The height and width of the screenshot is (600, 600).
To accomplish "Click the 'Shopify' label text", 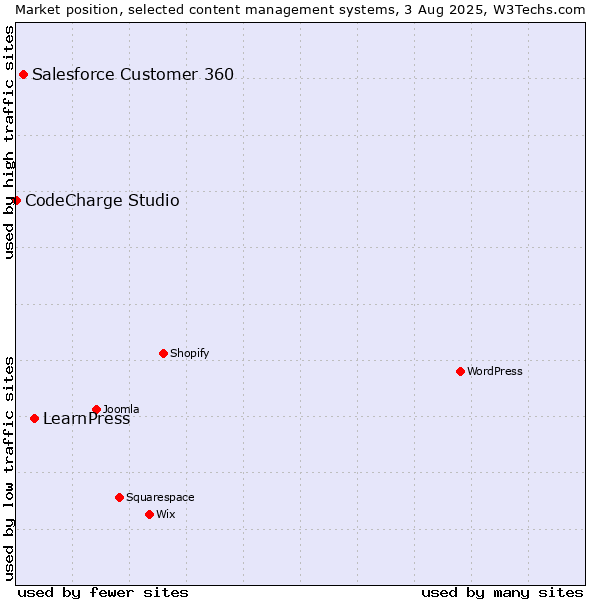I will 189,354.
